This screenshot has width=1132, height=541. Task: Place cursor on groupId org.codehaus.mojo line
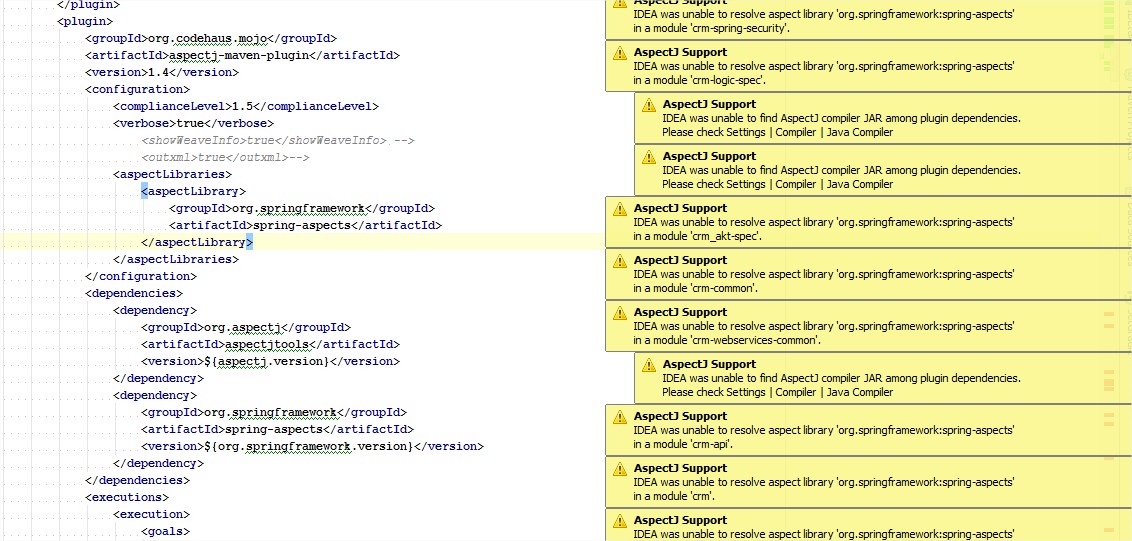(x=211, y=38)
